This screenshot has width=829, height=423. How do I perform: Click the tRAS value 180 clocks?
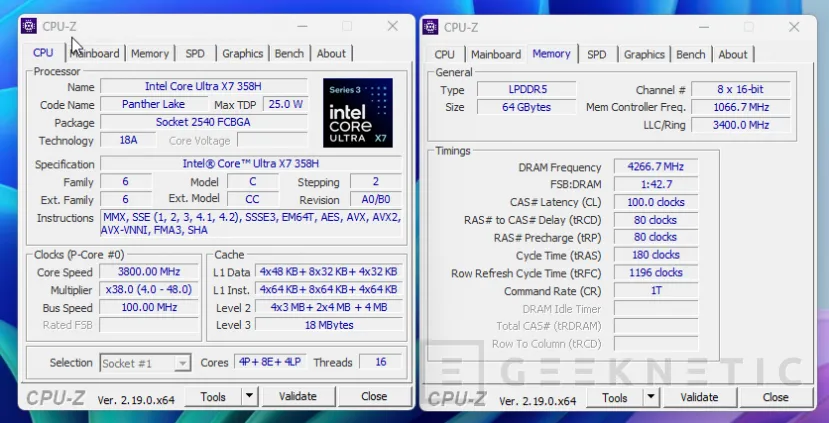(656, 255)
